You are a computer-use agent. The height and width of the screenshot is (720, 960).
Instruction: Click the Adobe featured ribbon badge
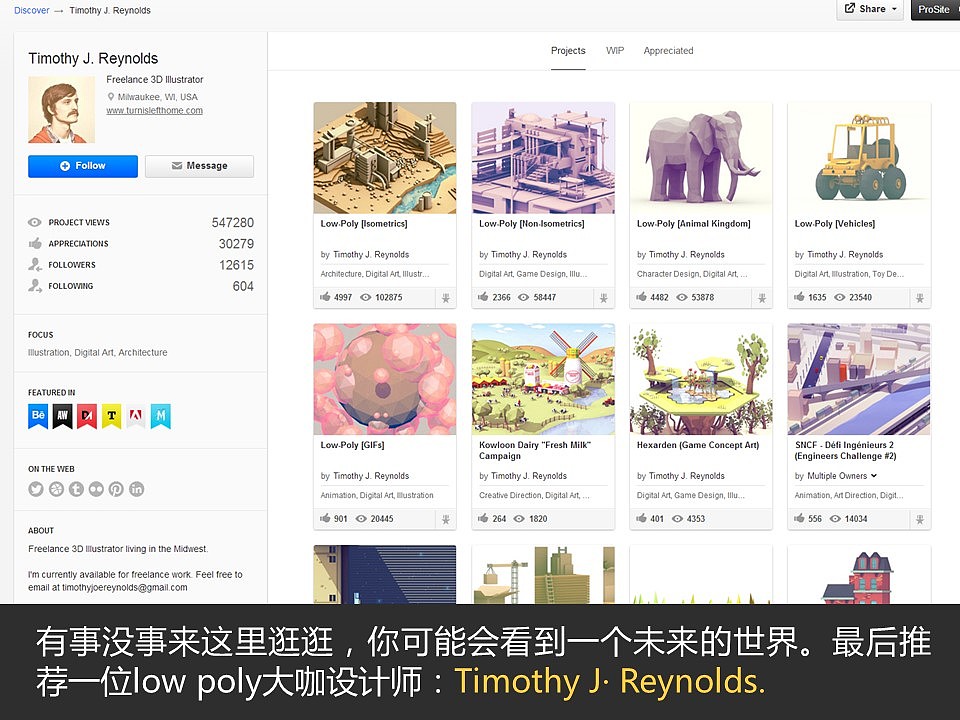pyautogui.click(x=134, y=415)
